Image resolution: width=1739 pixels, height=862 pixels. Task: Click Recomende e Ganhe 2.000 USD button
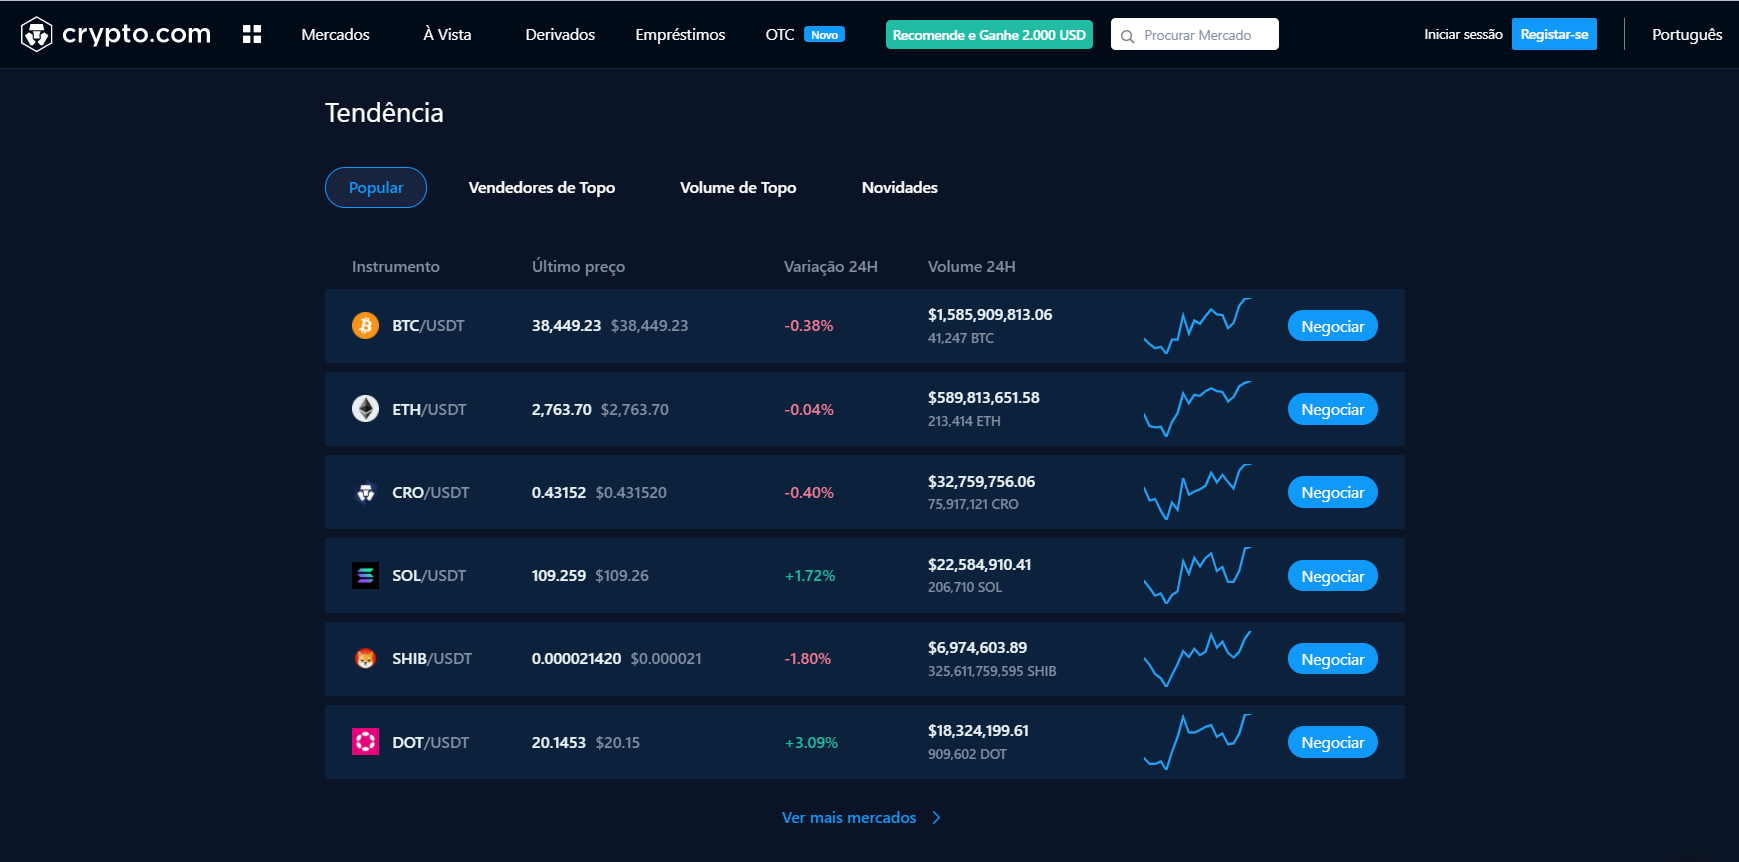pyautogui.click(x=989, y=35)
